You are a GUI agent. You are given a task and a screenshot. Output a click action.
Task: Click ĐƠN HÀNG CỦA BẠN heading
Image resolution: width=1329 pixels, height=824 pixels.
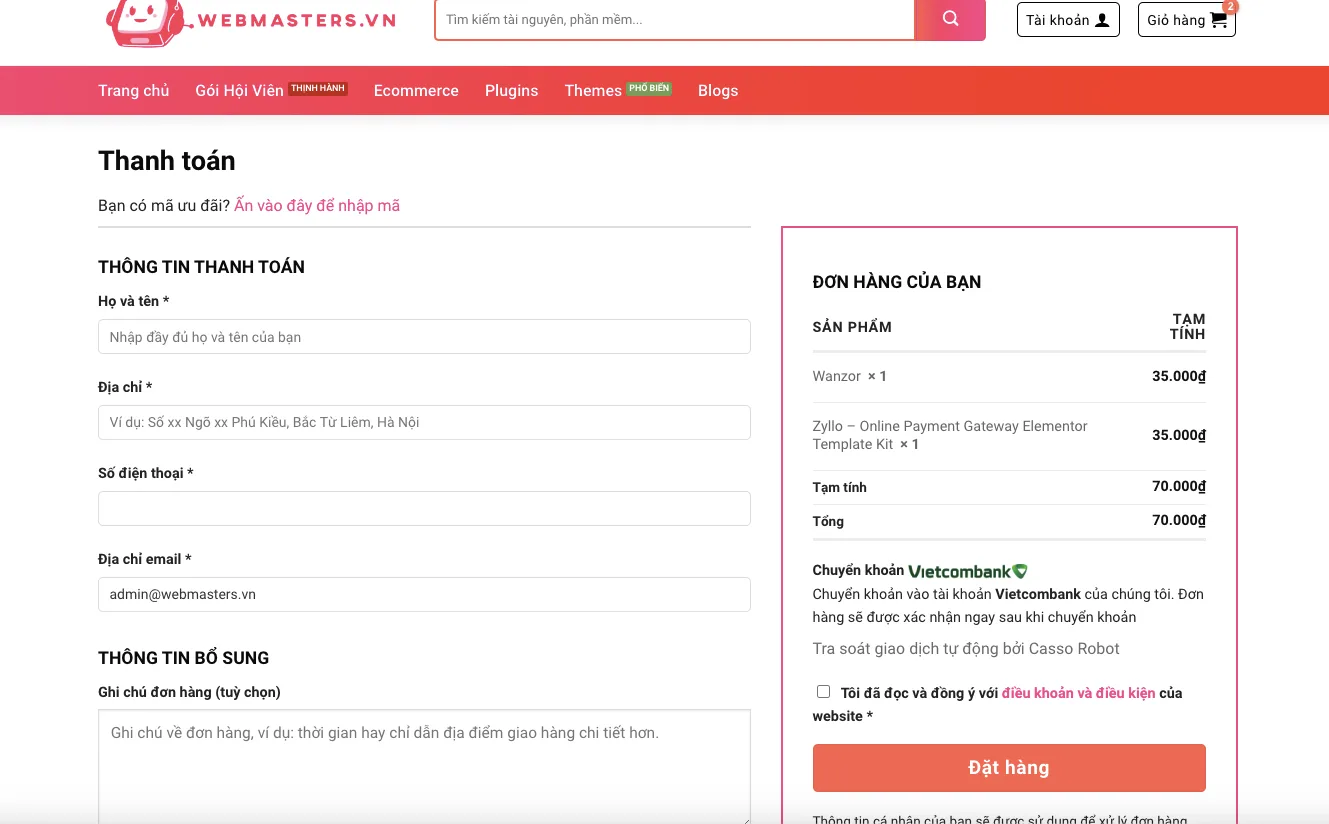click(x=897, y=282)
